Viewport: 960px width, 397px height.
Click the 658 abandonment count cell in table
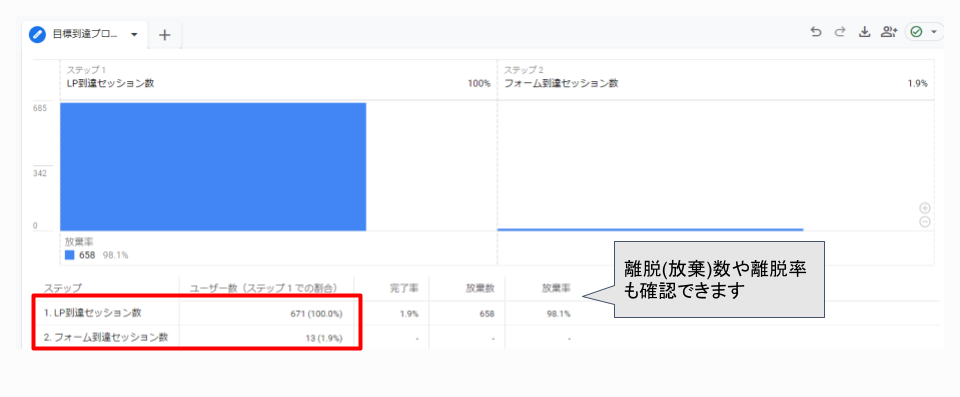[x=487, y=314]
